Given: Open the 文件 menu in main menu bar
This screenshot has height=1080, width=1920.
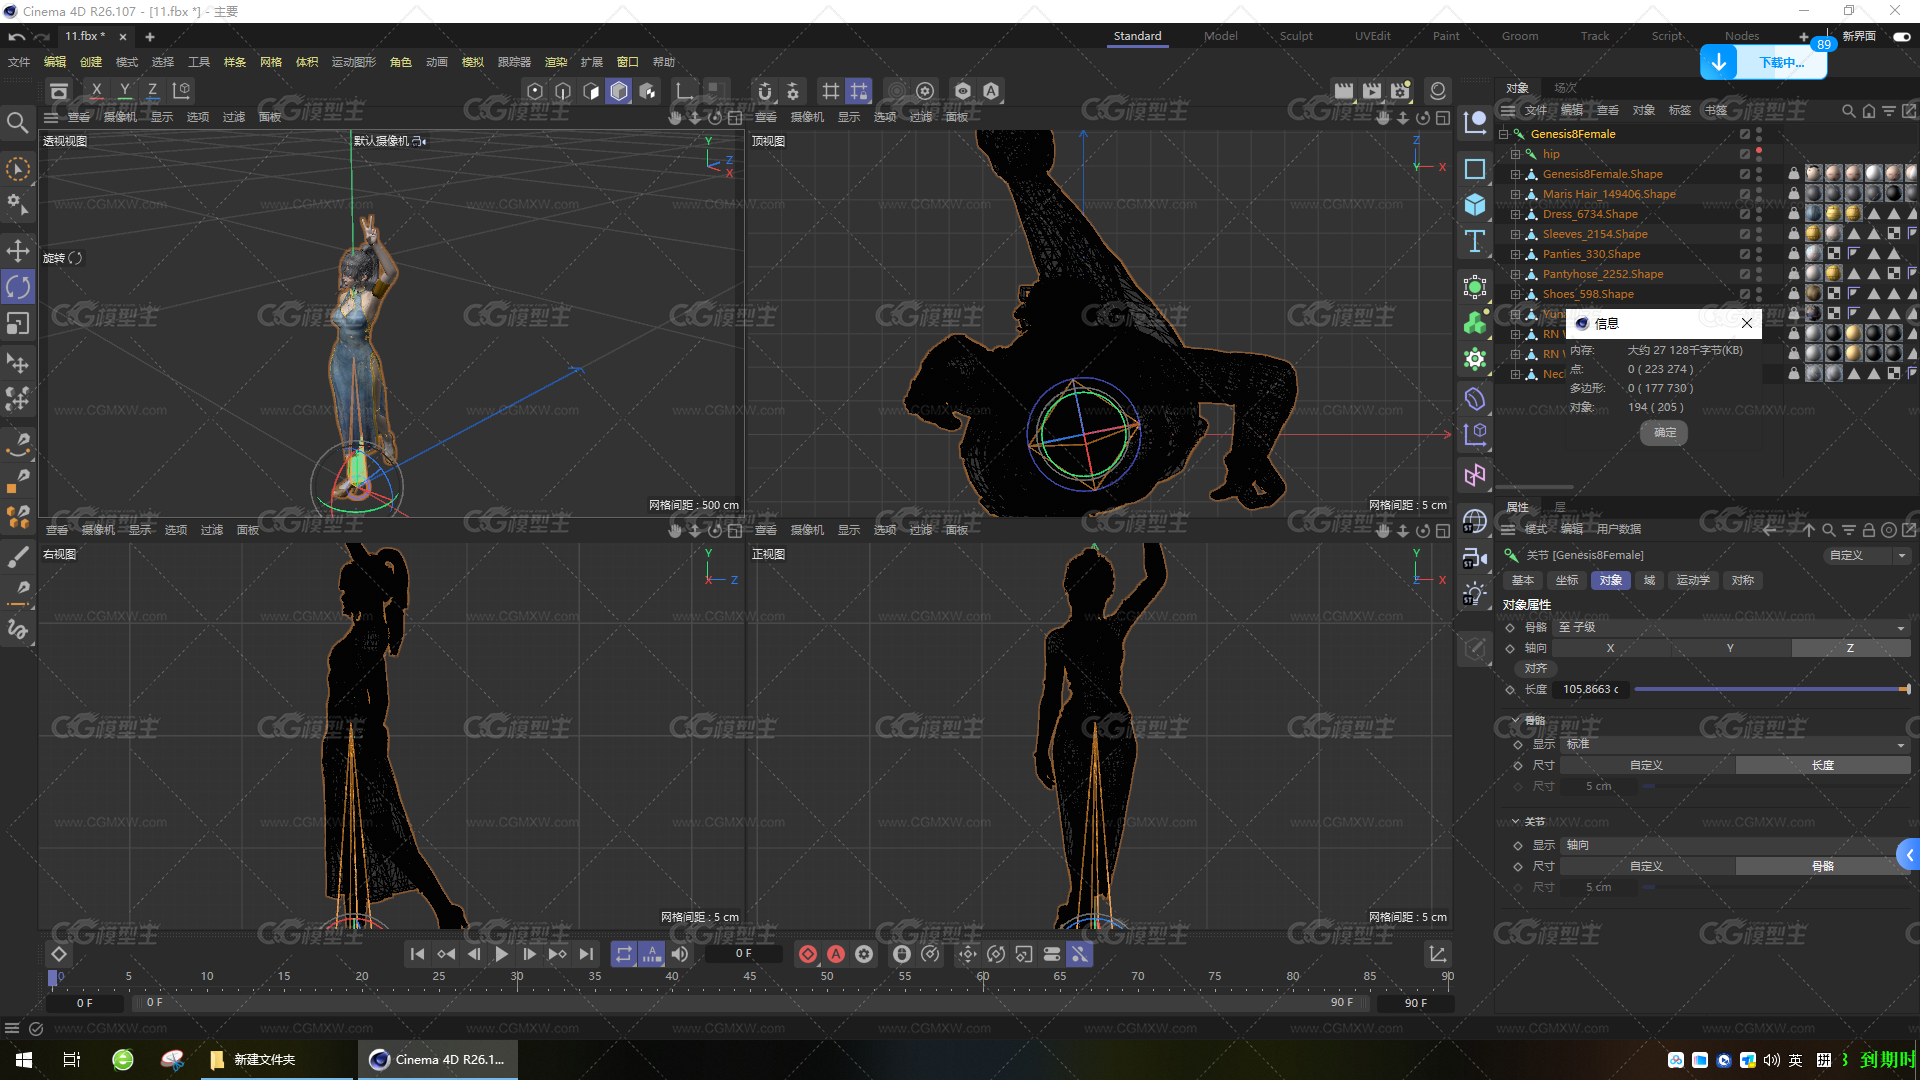Looking at the screenshot, I should pos(19,62).
